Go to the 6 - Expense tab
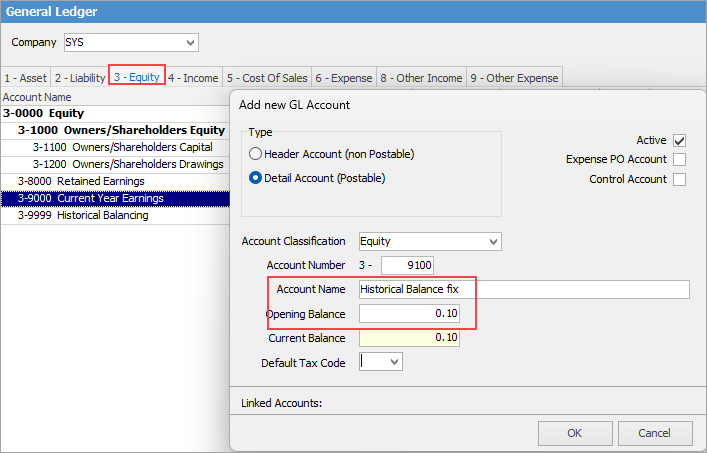Viewport: 707px width, 453px height. (x=343, y=77)
